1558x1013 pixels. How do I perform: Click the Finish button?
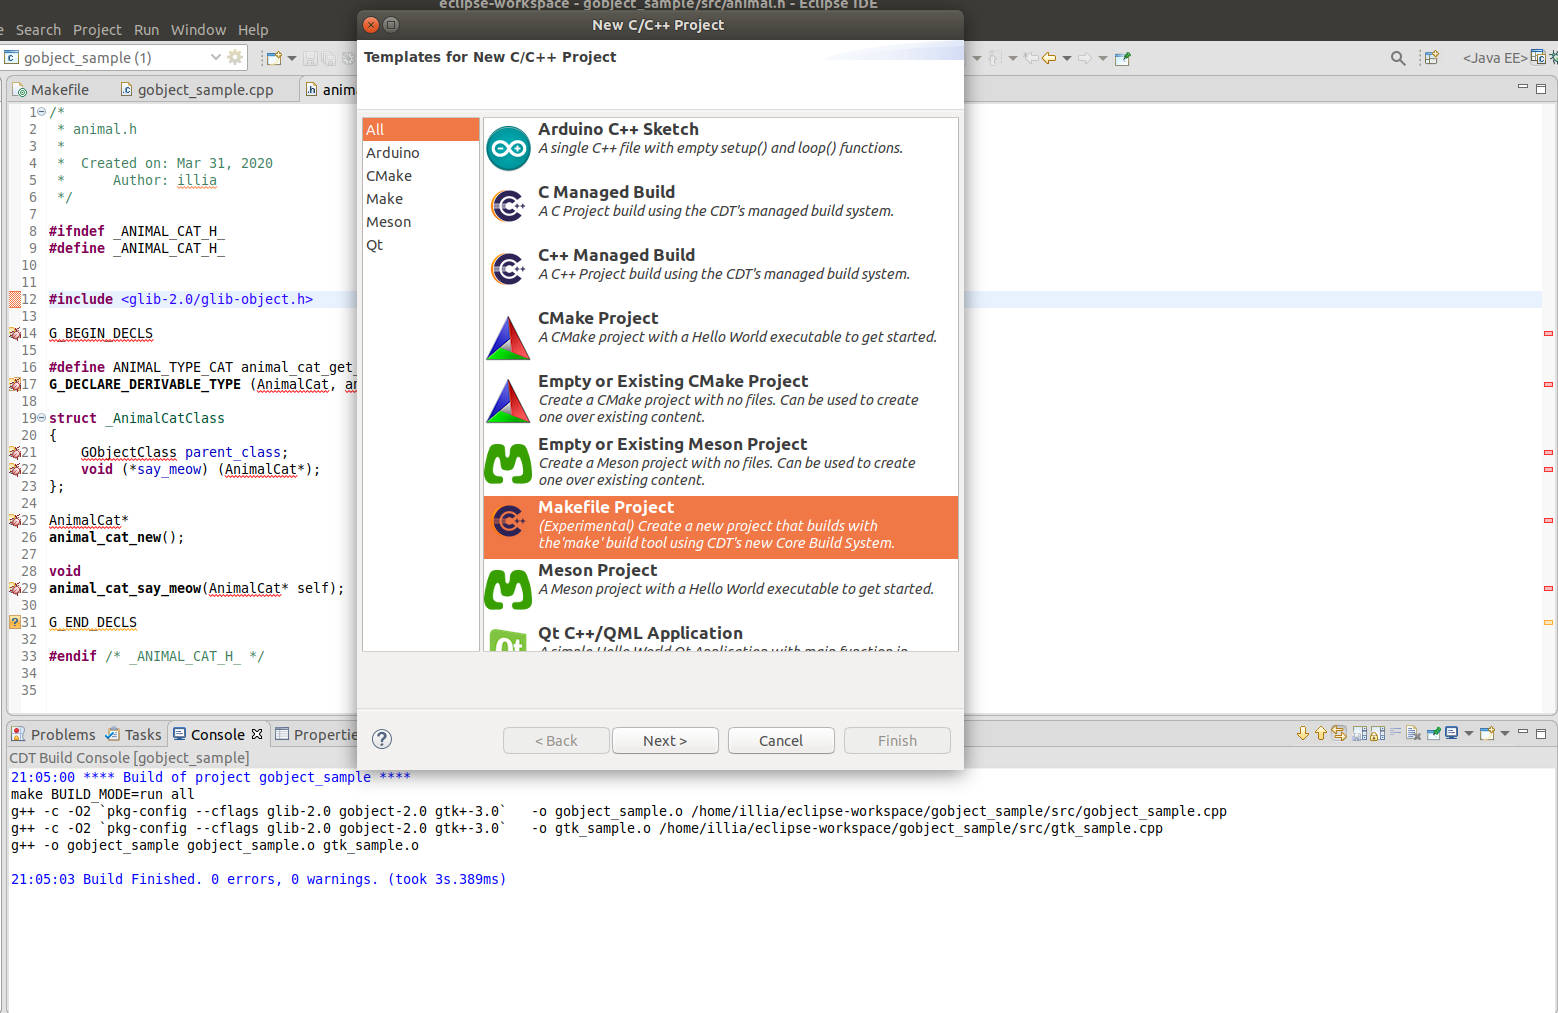tap(897, 740)
